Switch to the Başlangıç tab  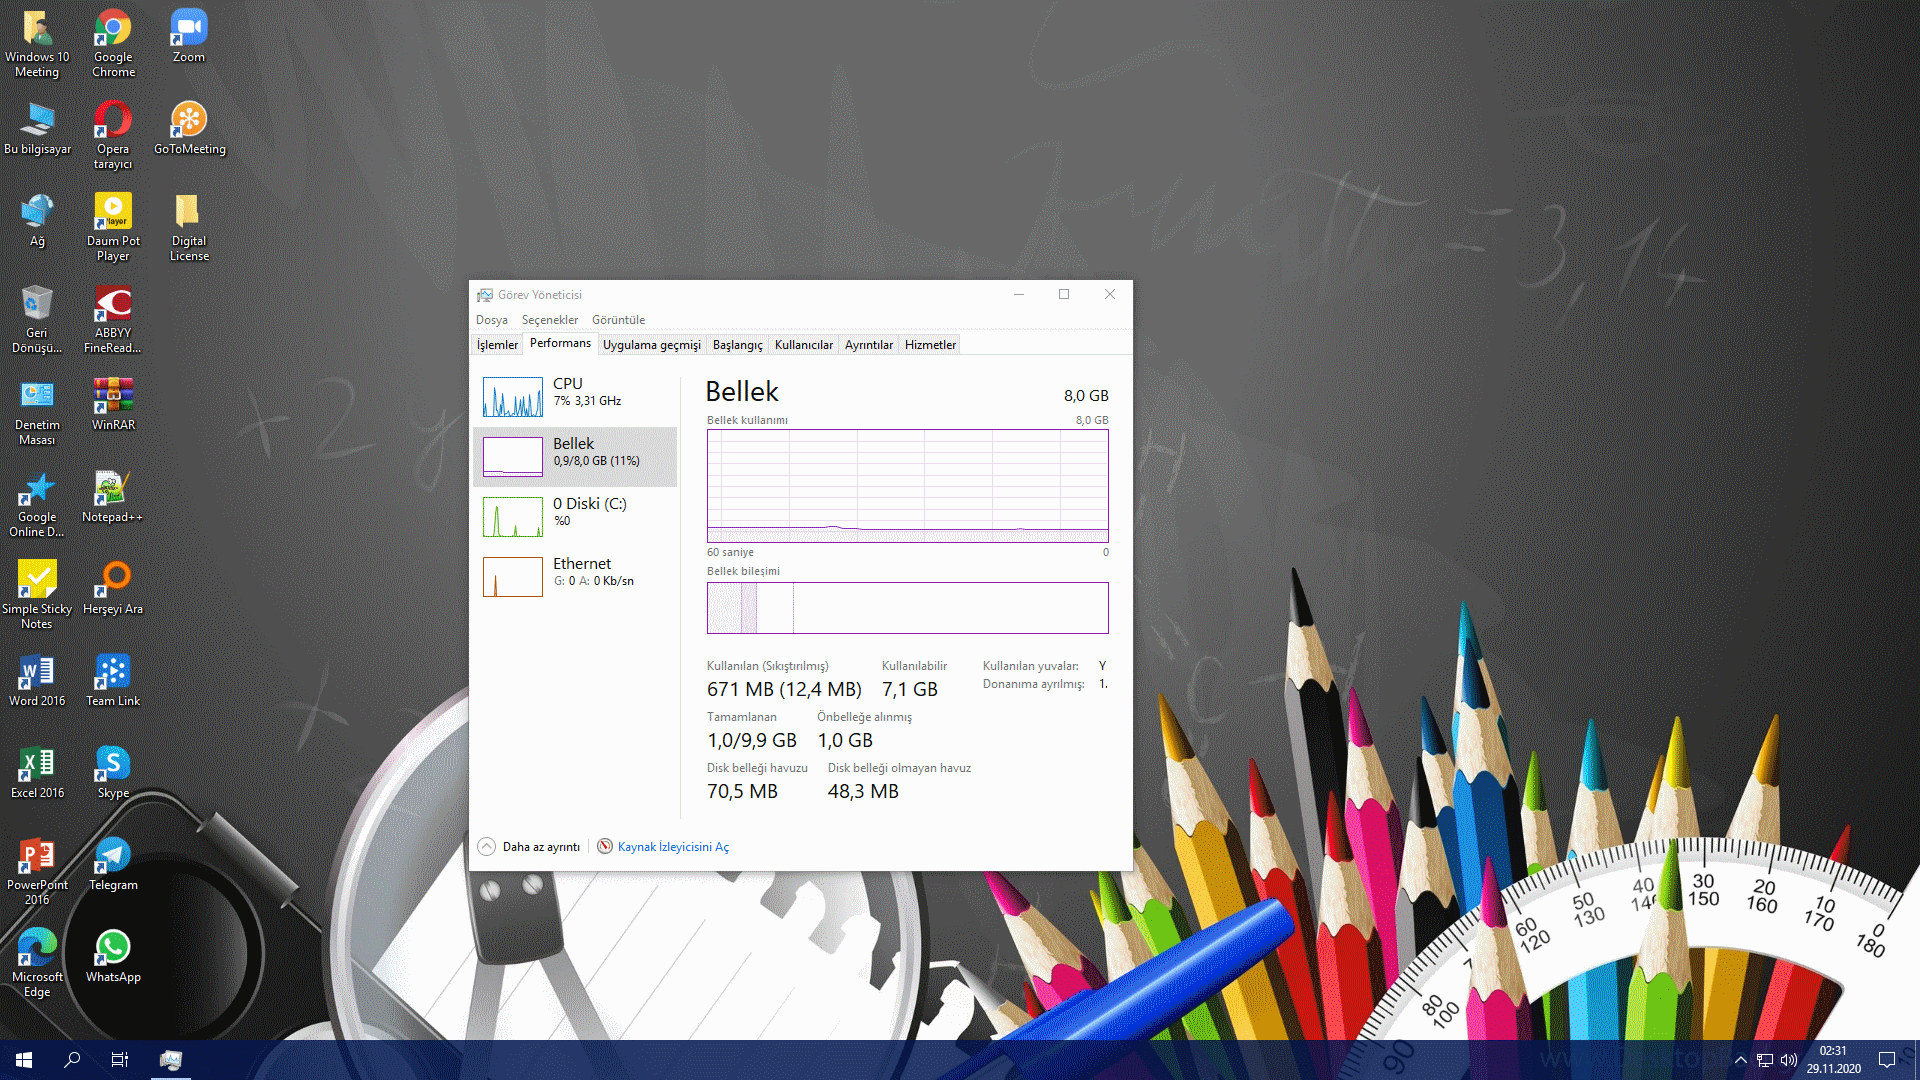(737, 345)
